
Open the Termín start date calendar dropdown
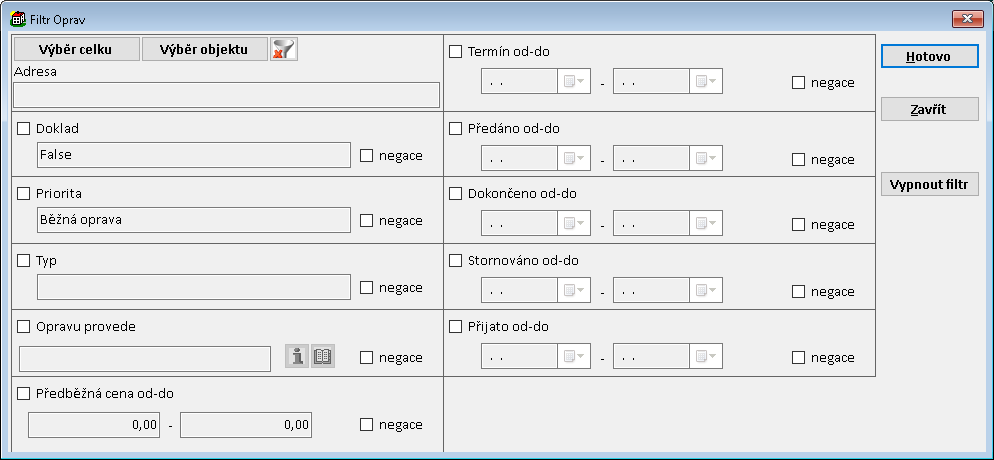tap(574, 82)
